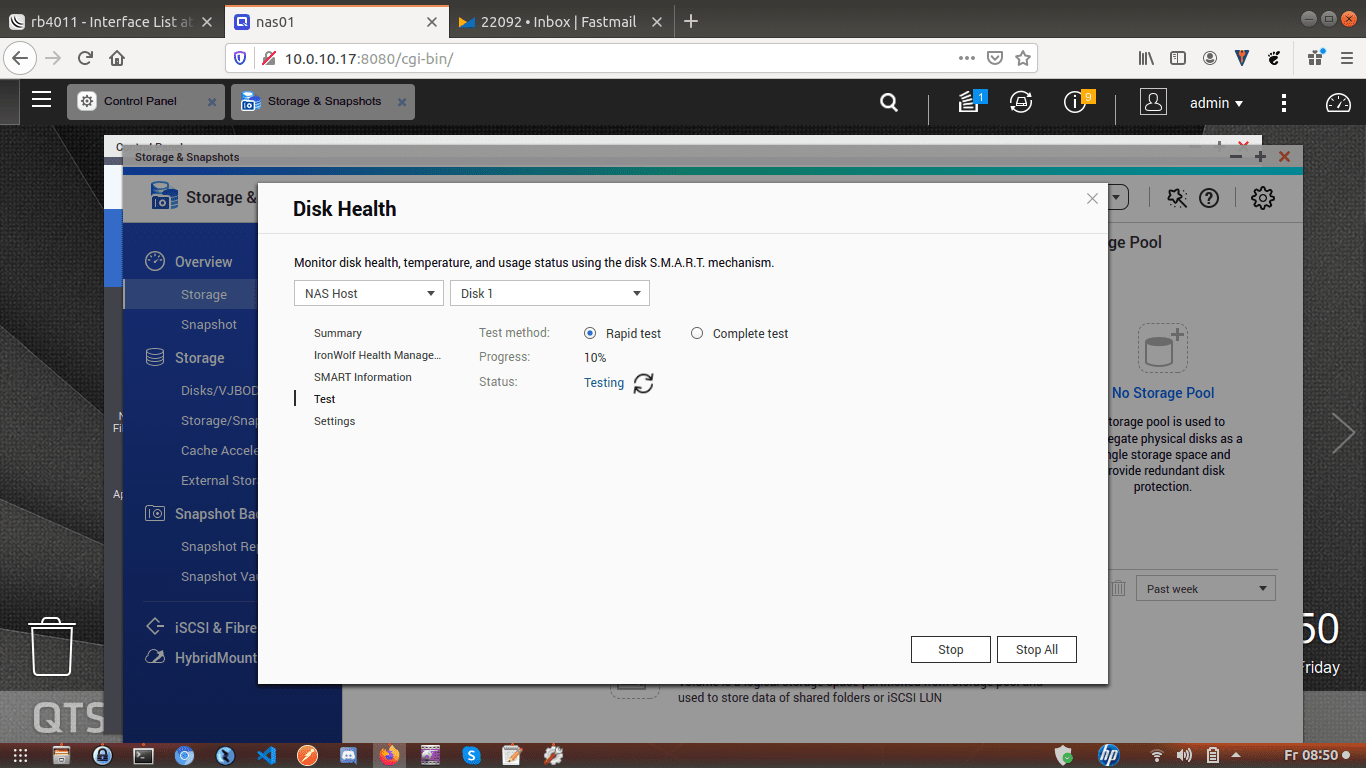
Task: Open HybridMount in sidebar
Action: tap(200, 657)
